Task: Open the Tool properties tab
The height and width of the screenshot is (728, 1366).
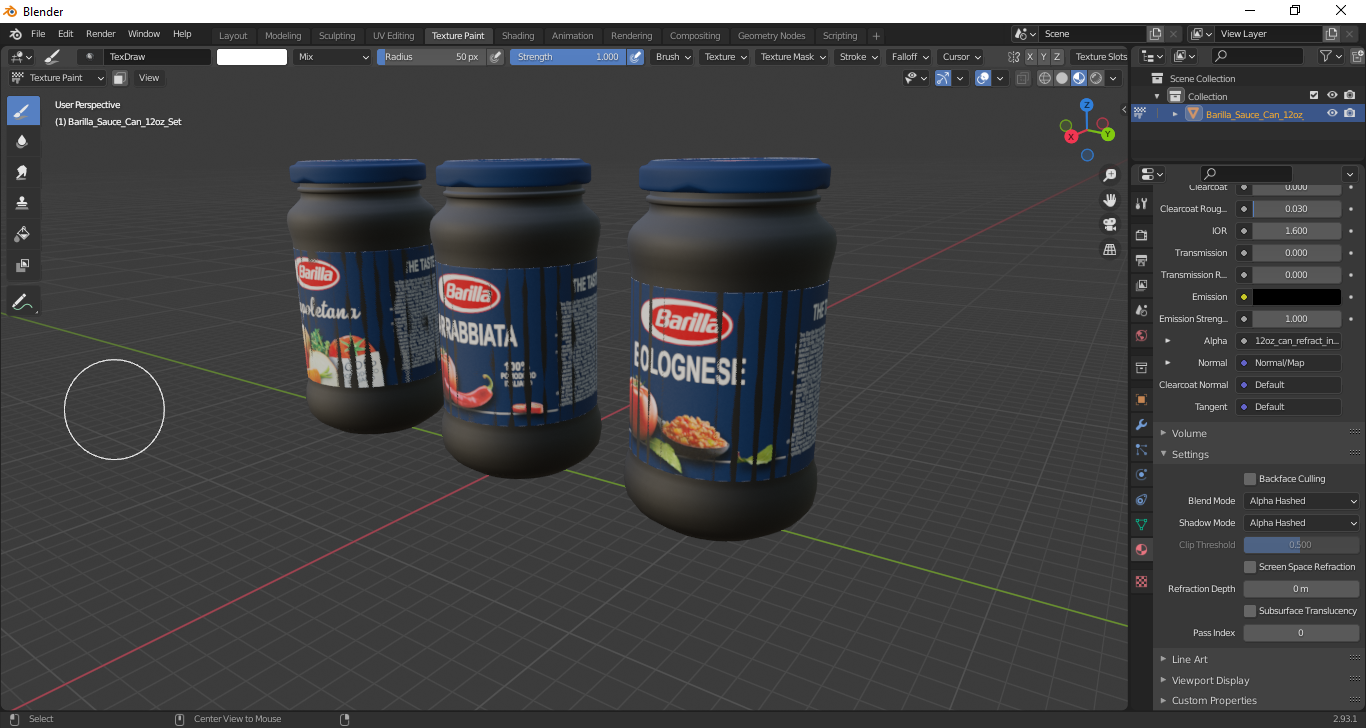Action: pos(1141,203)
